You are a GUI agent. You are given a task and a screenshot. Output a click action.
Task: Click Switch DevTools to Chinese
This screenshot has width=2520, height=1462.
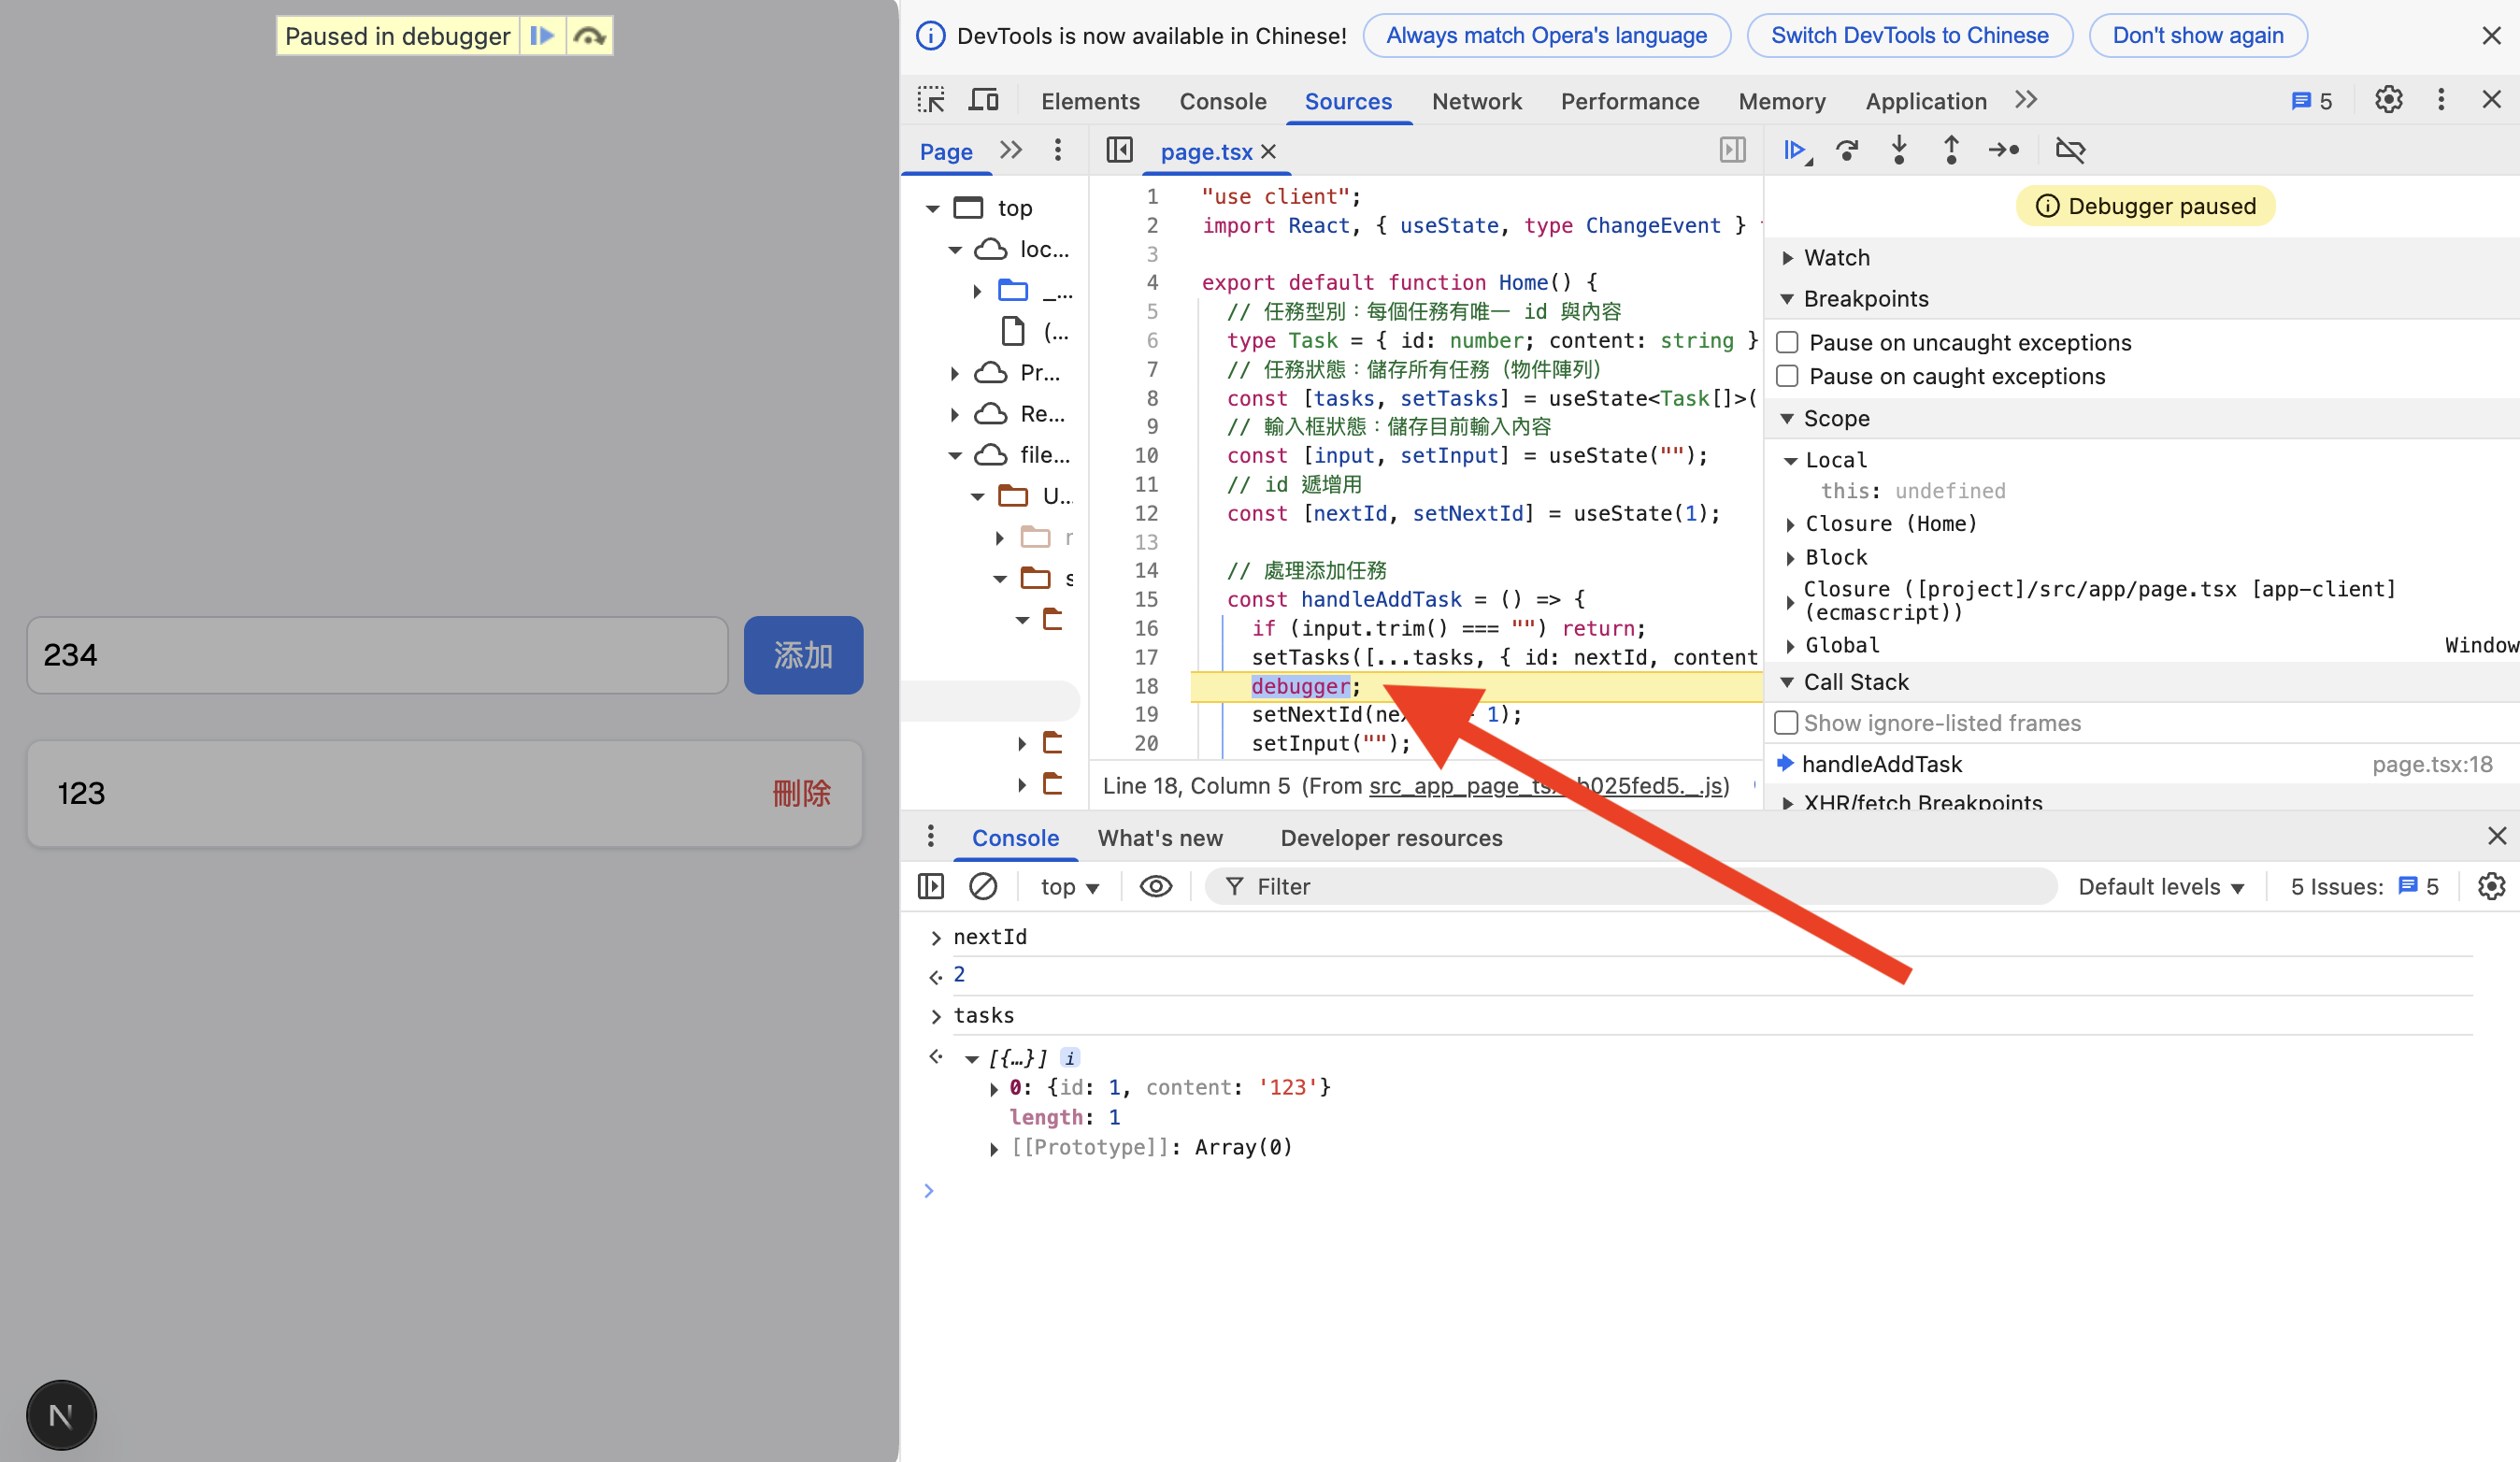click(1910, 36)
